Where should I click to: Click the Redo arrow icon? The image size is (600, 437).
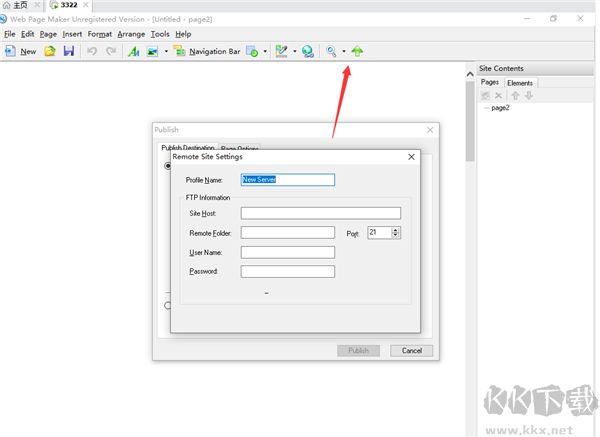coord(111,51)
